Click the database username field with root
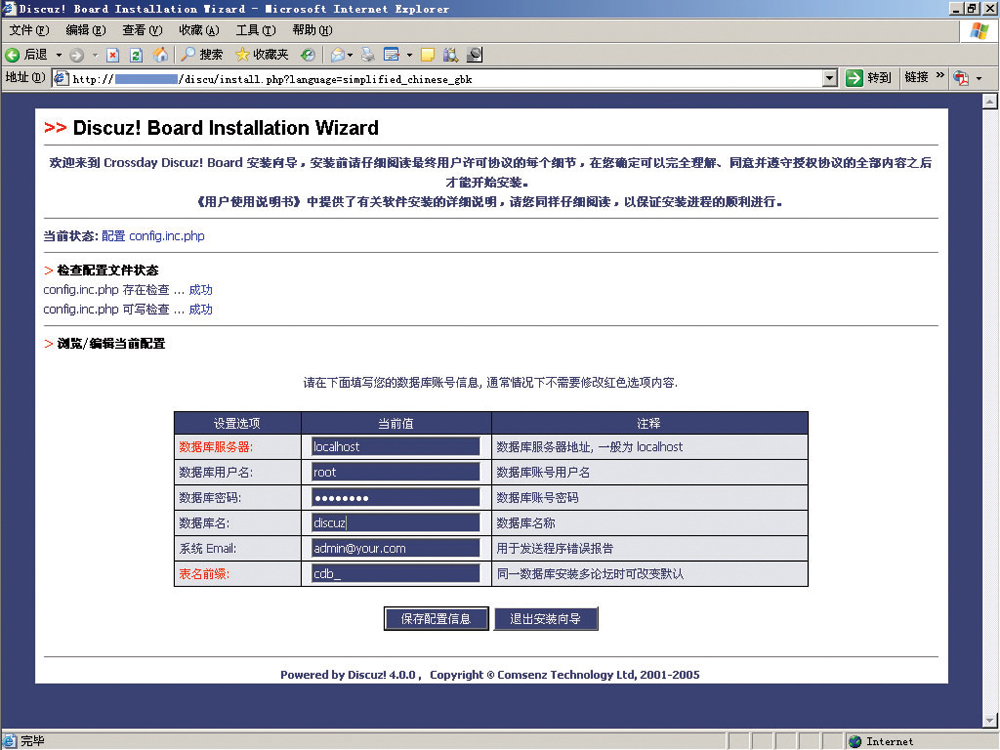This screenshot has height=750, width=1000. 395,472
